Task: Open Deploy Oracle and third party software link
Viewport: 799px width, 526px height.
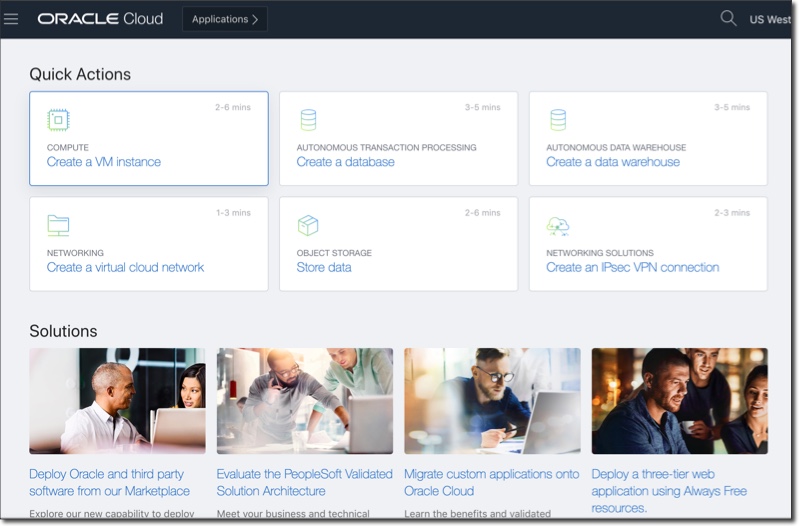Action: [110, 483]
